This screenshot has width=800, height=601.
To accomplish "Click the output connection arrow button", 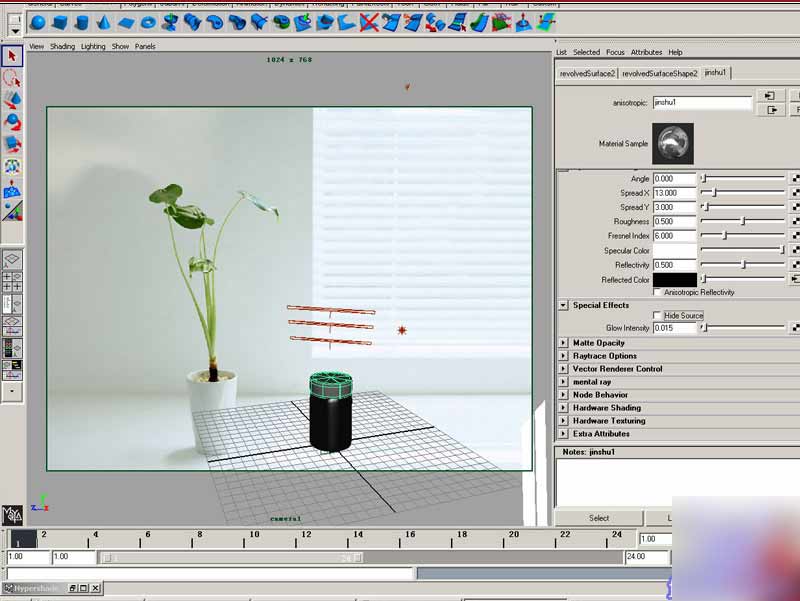I will coord(770,110).
